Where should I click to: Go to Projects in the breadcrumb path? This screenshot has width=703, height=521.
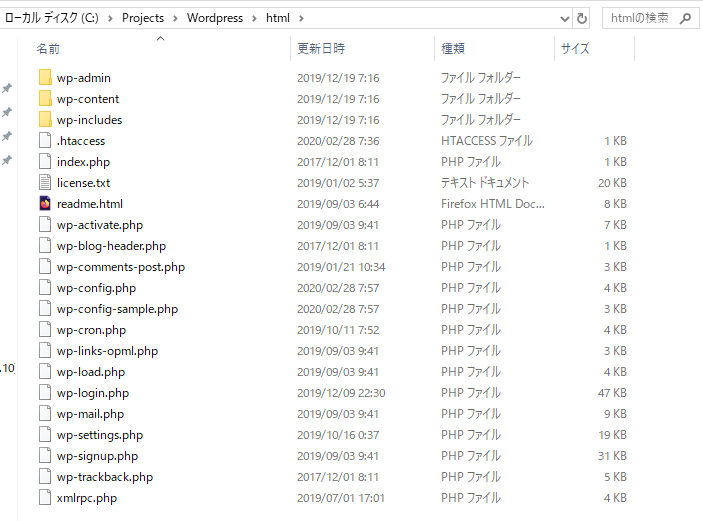click(x=143, y=18)
